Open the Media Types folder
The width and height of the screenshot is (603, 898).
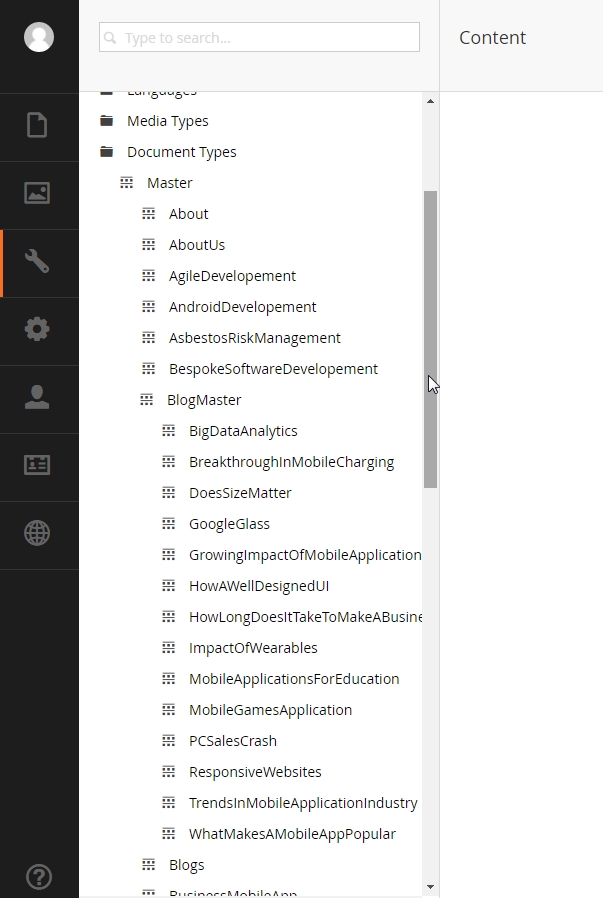(167, 121)
